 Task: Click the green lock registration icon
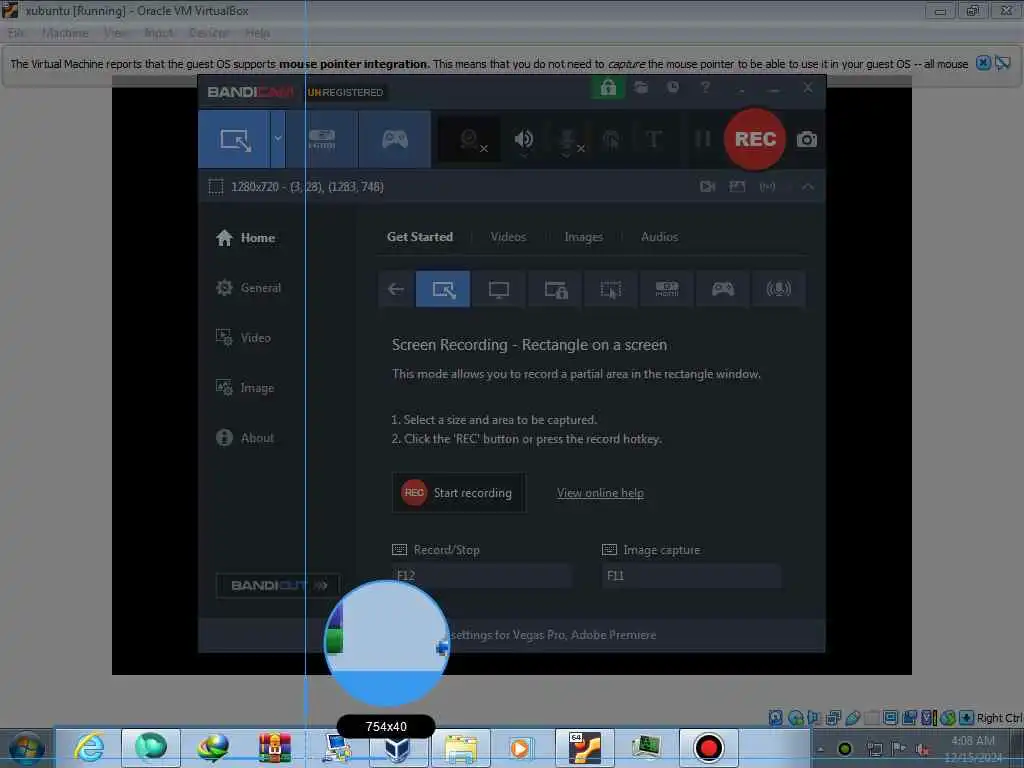point(608,88)
